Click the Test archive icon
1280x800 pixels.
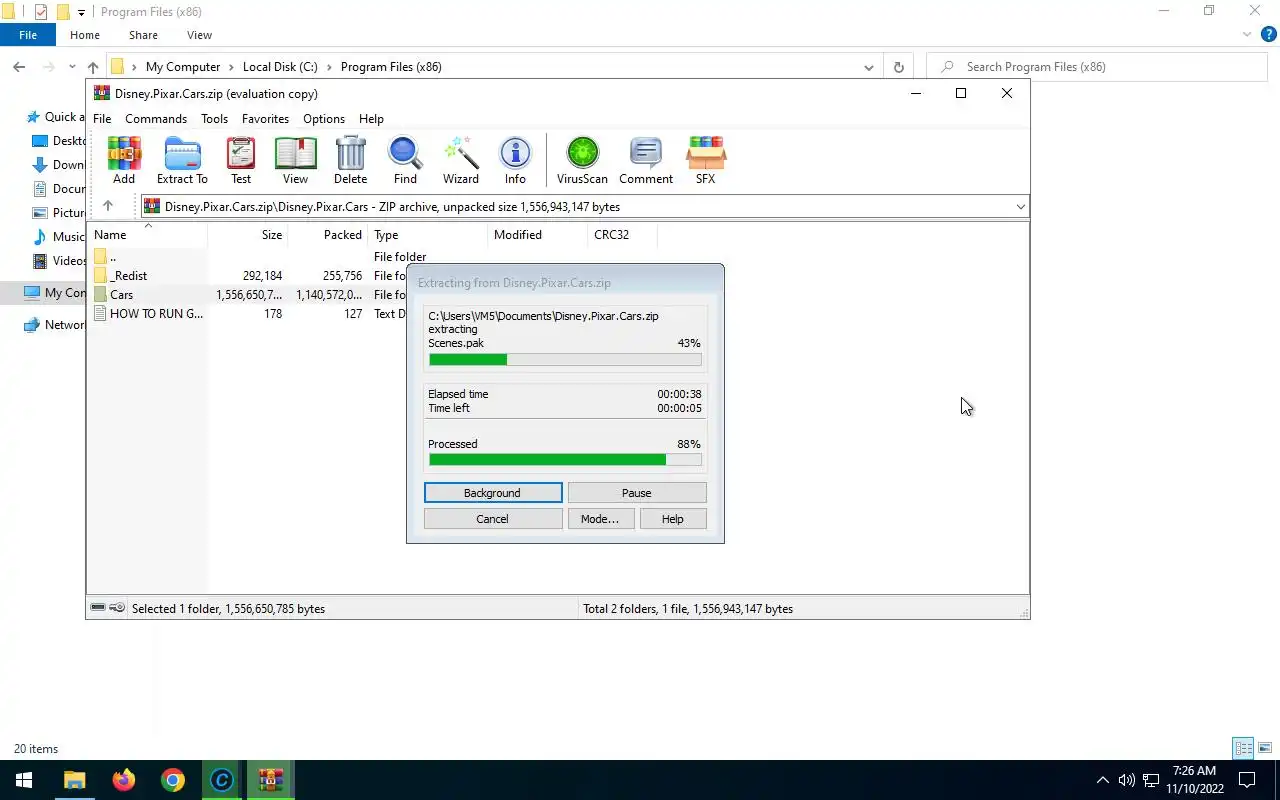[241, 160]
